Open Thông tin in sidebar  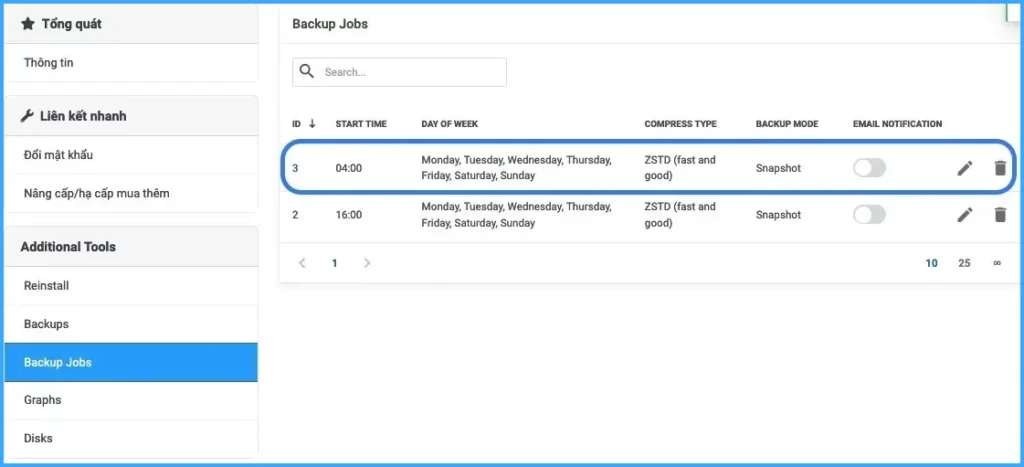tap(131, 63)
